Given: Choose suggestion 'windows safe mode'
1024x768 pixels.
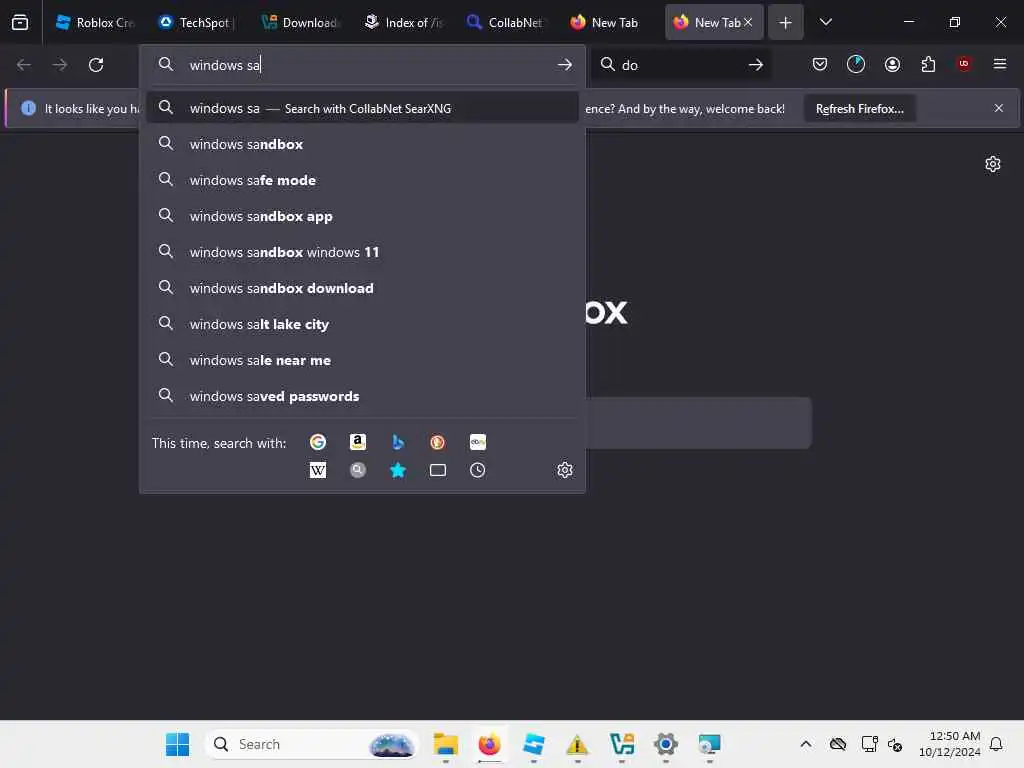Looking at the screenshot, I should click(x=362, y=180).
